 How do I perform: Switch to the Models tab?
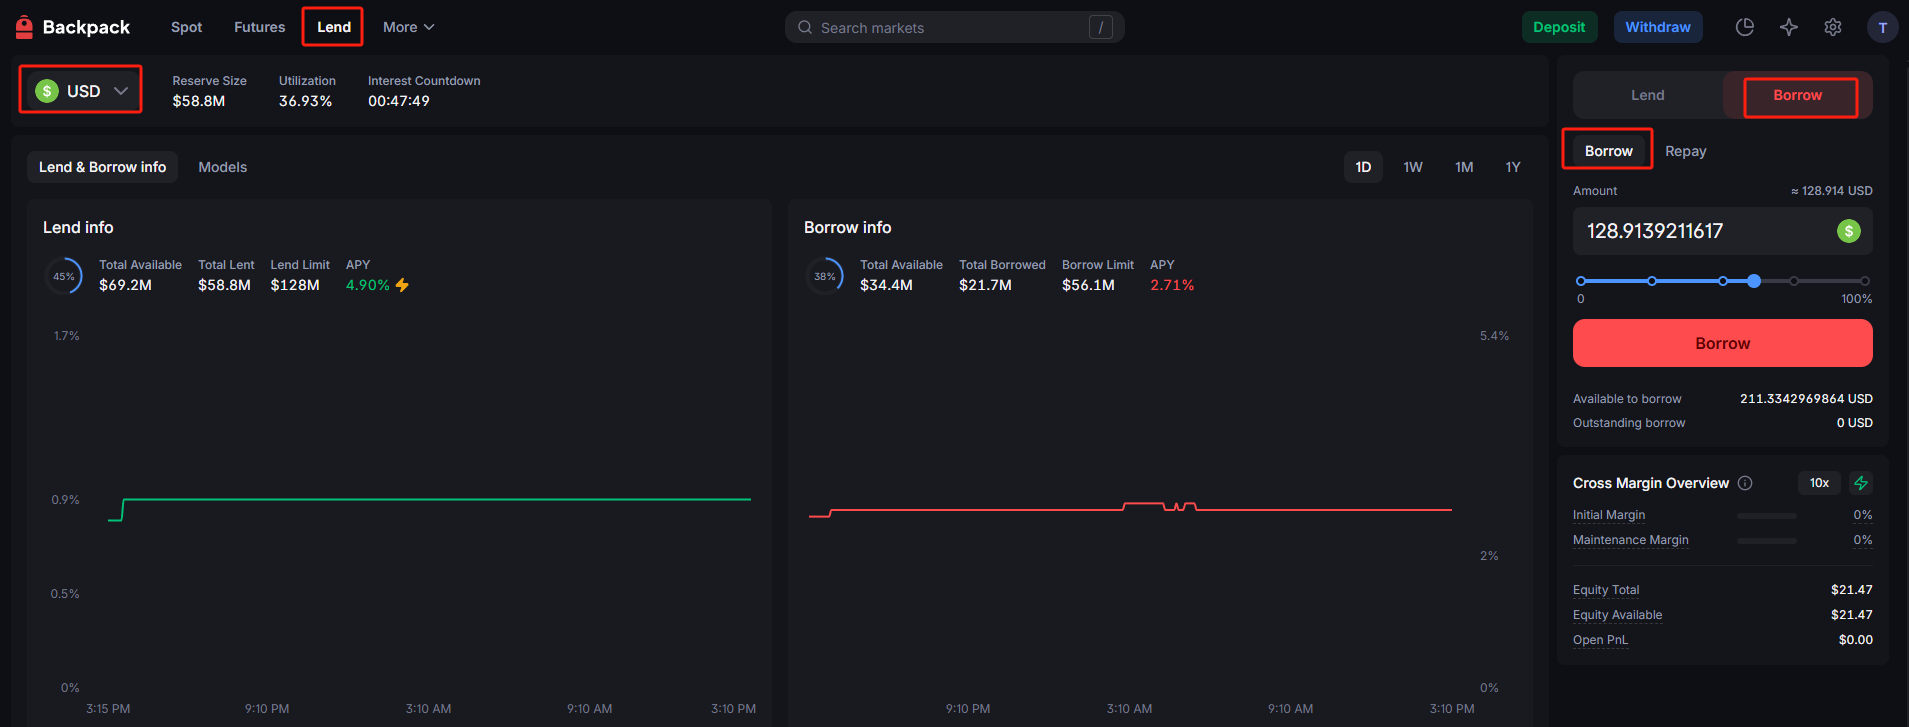click(x=222, y=167)
